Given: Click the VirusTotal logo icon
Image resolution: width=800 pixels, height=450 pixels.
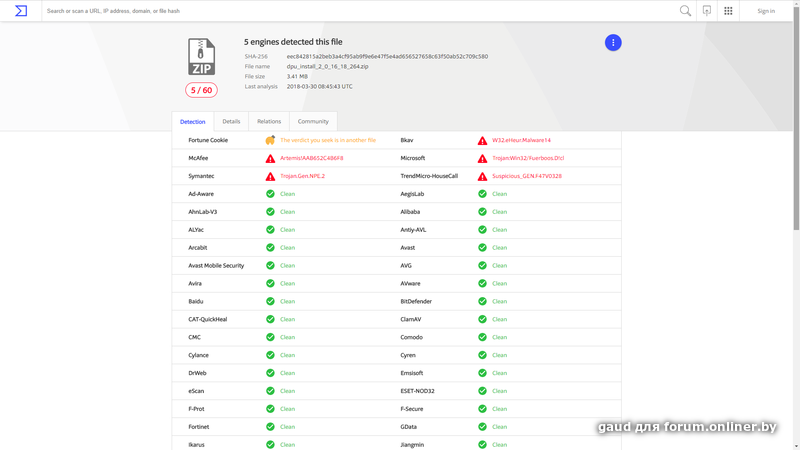Looking at the screenshot, I should tap(21, 11).
